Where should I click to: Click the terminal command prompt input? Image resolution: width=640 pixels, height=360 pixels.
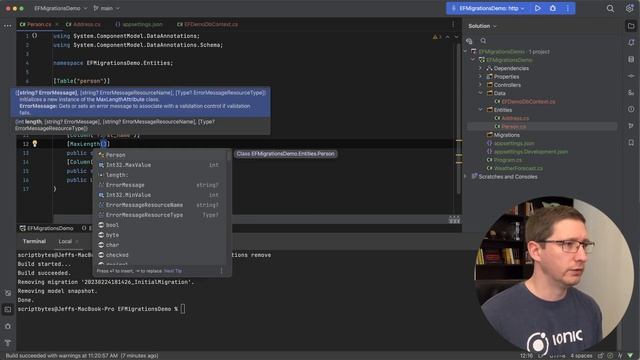183,309
